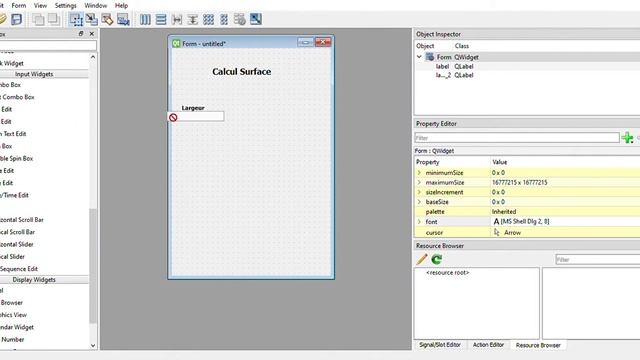Collapse the Input Widgets category header
The width and height of the screenshot is (640, 360).
tap(44, 74)
